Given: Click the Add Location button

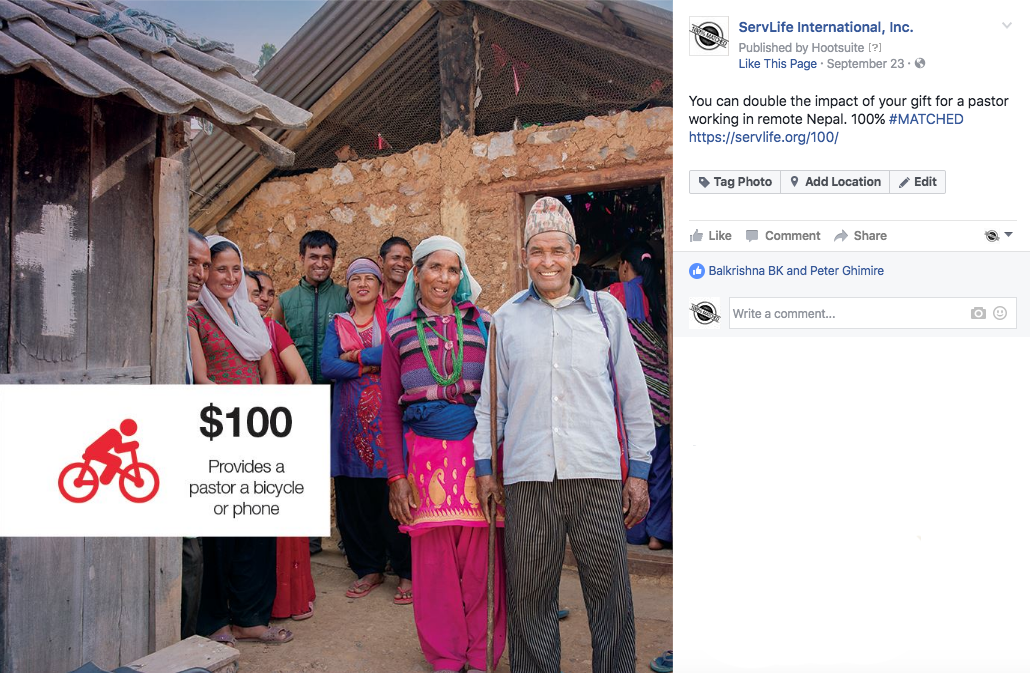Looking at the screenshot, I should tap(835, 182).
